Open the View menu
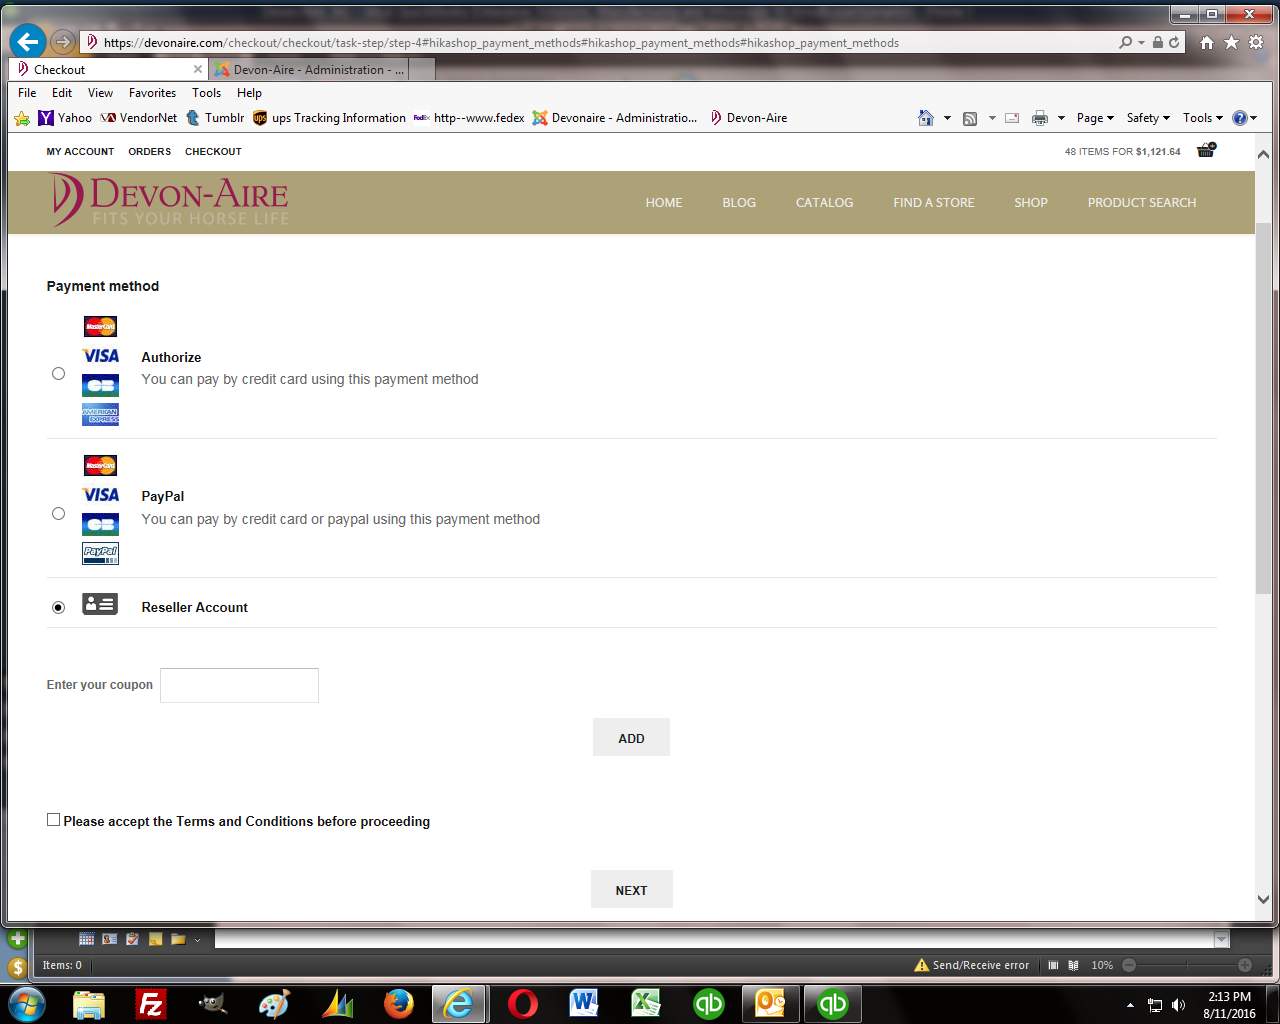1280x1024 pixels. coord(100,93)
